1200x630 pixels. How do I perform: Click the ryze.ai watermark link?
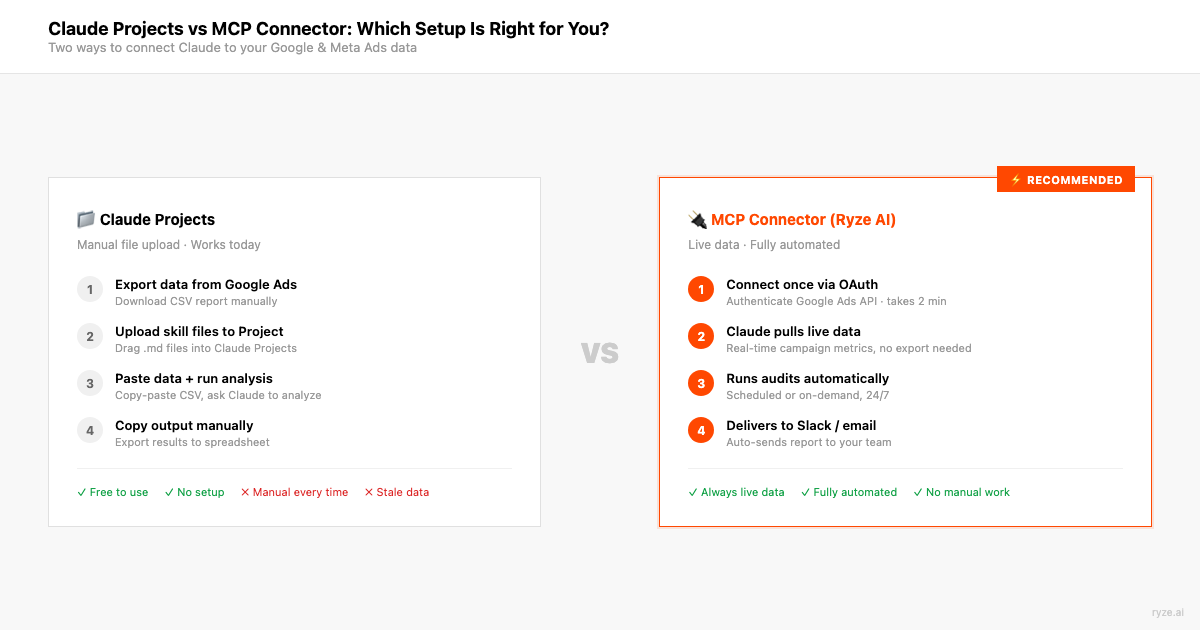(1166, 611)
